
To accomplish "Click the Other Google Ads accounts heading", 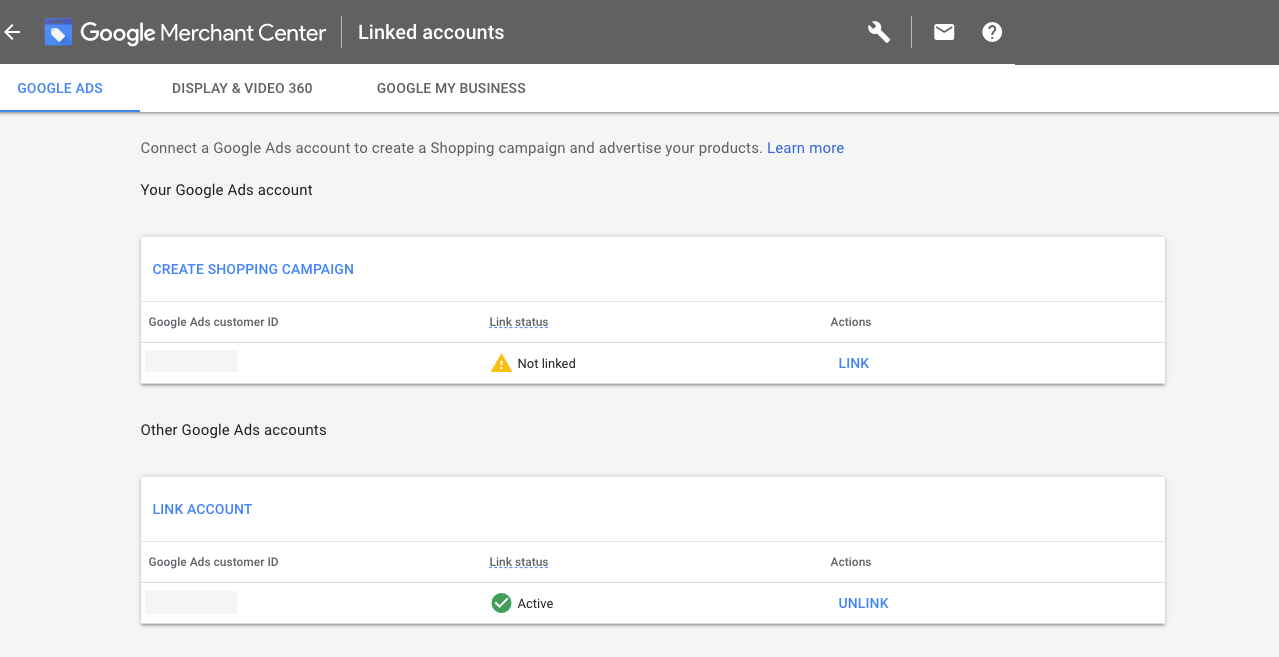I will click(x=233, y=430).
